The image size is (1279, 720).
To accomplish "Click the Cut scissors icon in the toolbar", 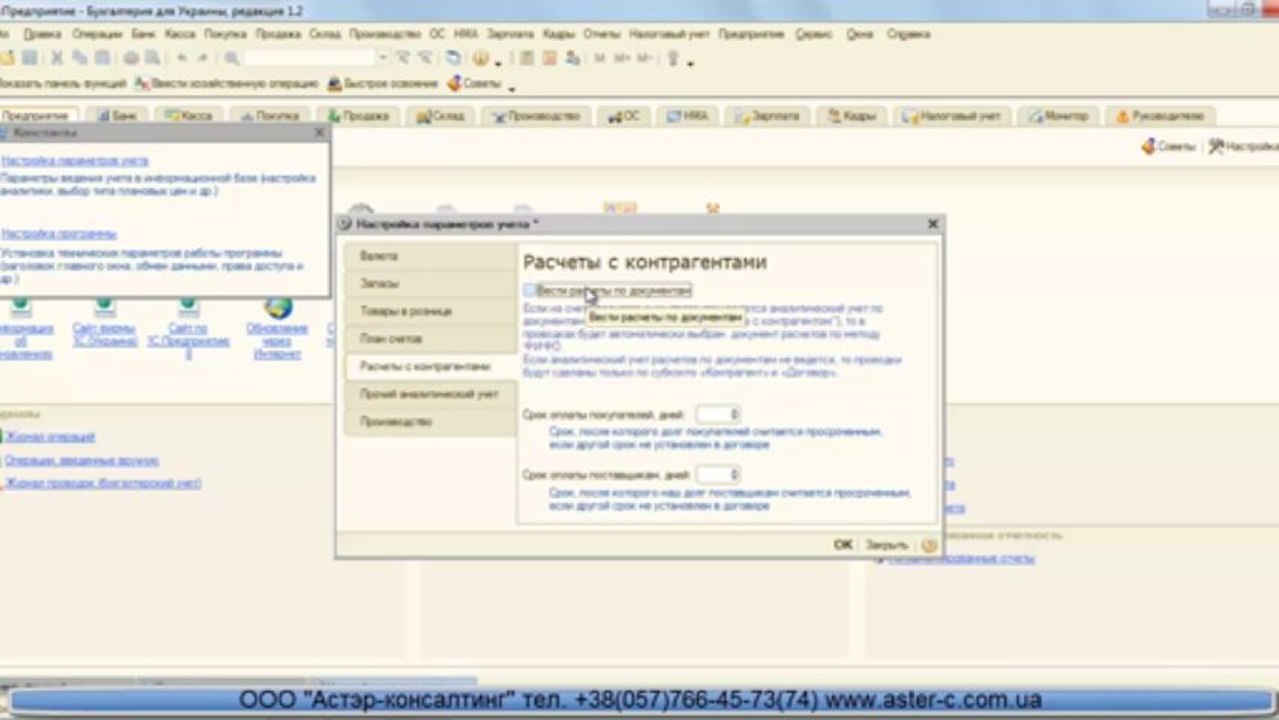I will (56, 58).
